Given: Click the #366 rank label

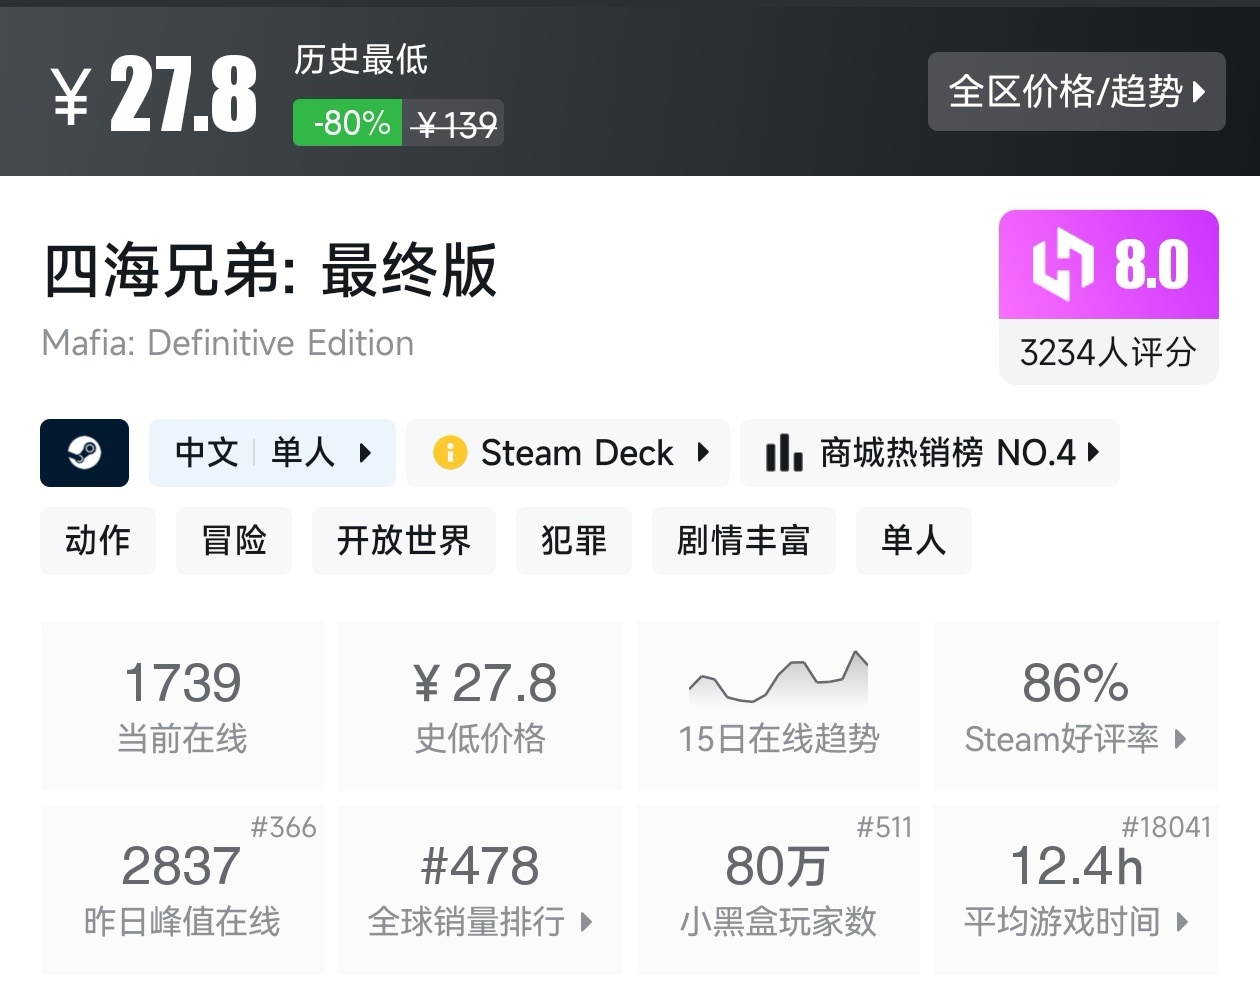Looking at the screenshot, I should (x=283, y=827).
